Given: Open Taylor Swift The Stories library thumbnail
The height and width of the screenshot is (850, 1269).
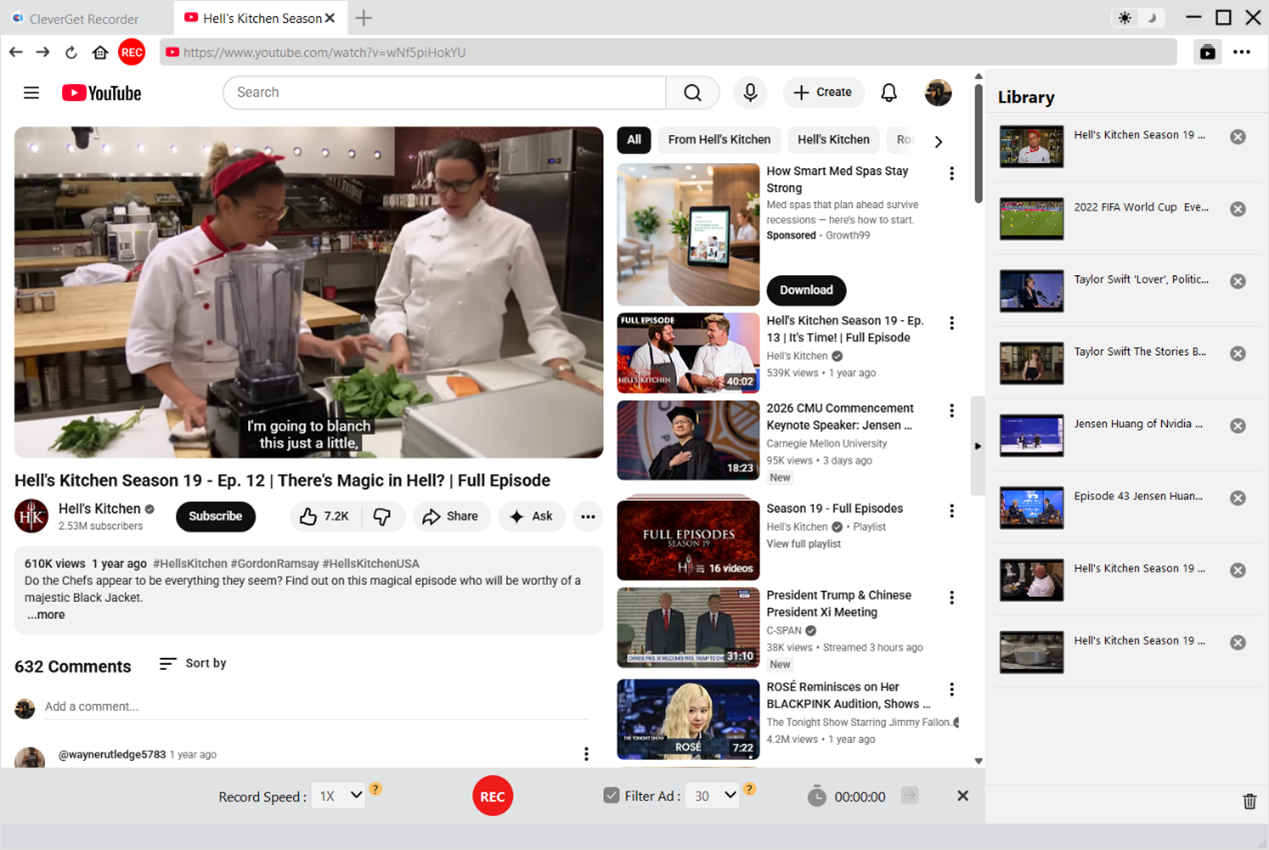Looking at the screenshot, I should (1032, 364).
